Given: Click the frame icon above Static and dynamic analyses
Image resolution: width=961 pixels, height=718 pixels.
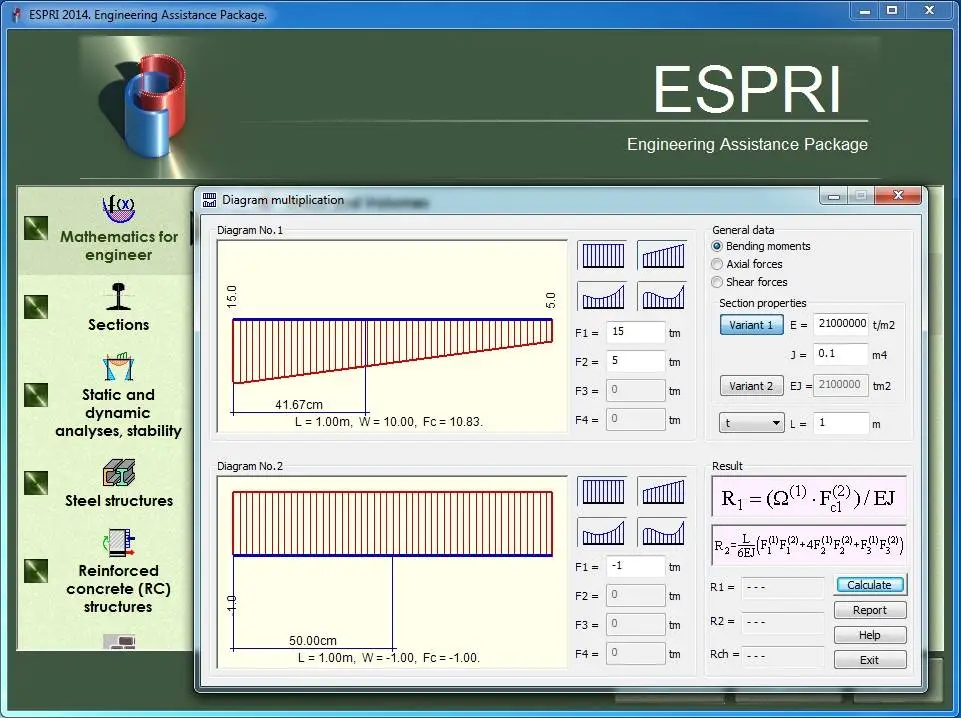Looking at the screenshot, I should click(118, 366).
